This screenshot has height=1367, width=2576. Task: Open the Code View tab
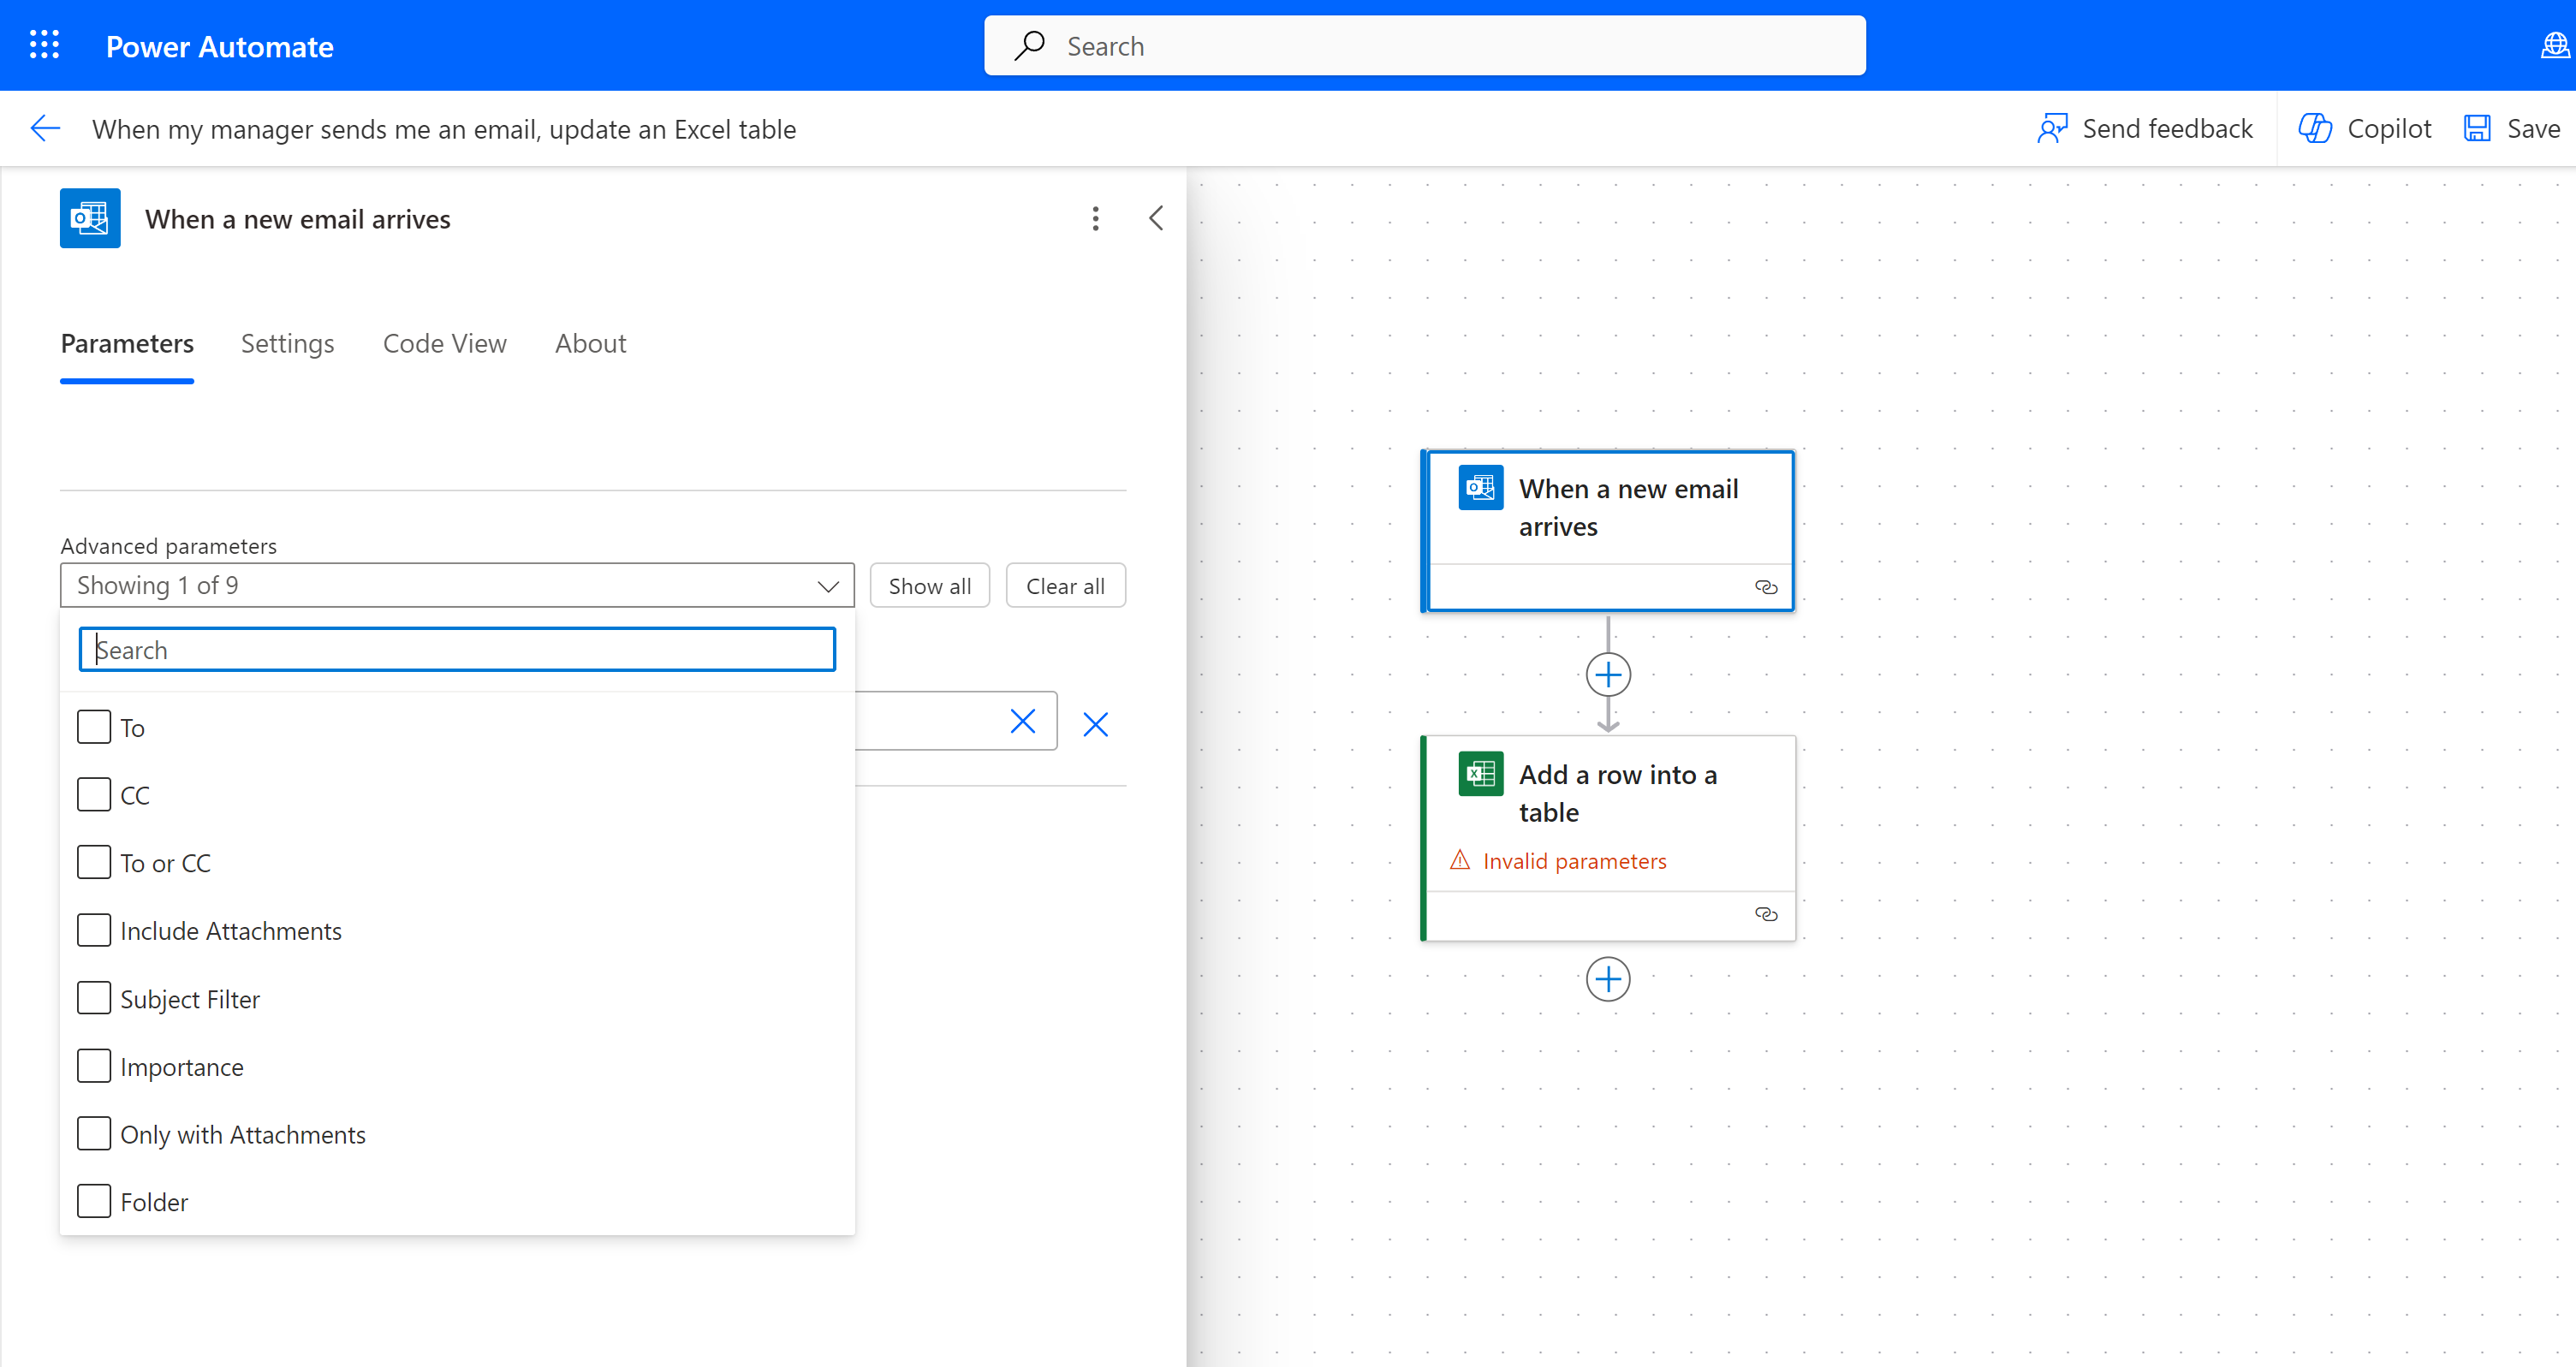(x=444, y=344)
